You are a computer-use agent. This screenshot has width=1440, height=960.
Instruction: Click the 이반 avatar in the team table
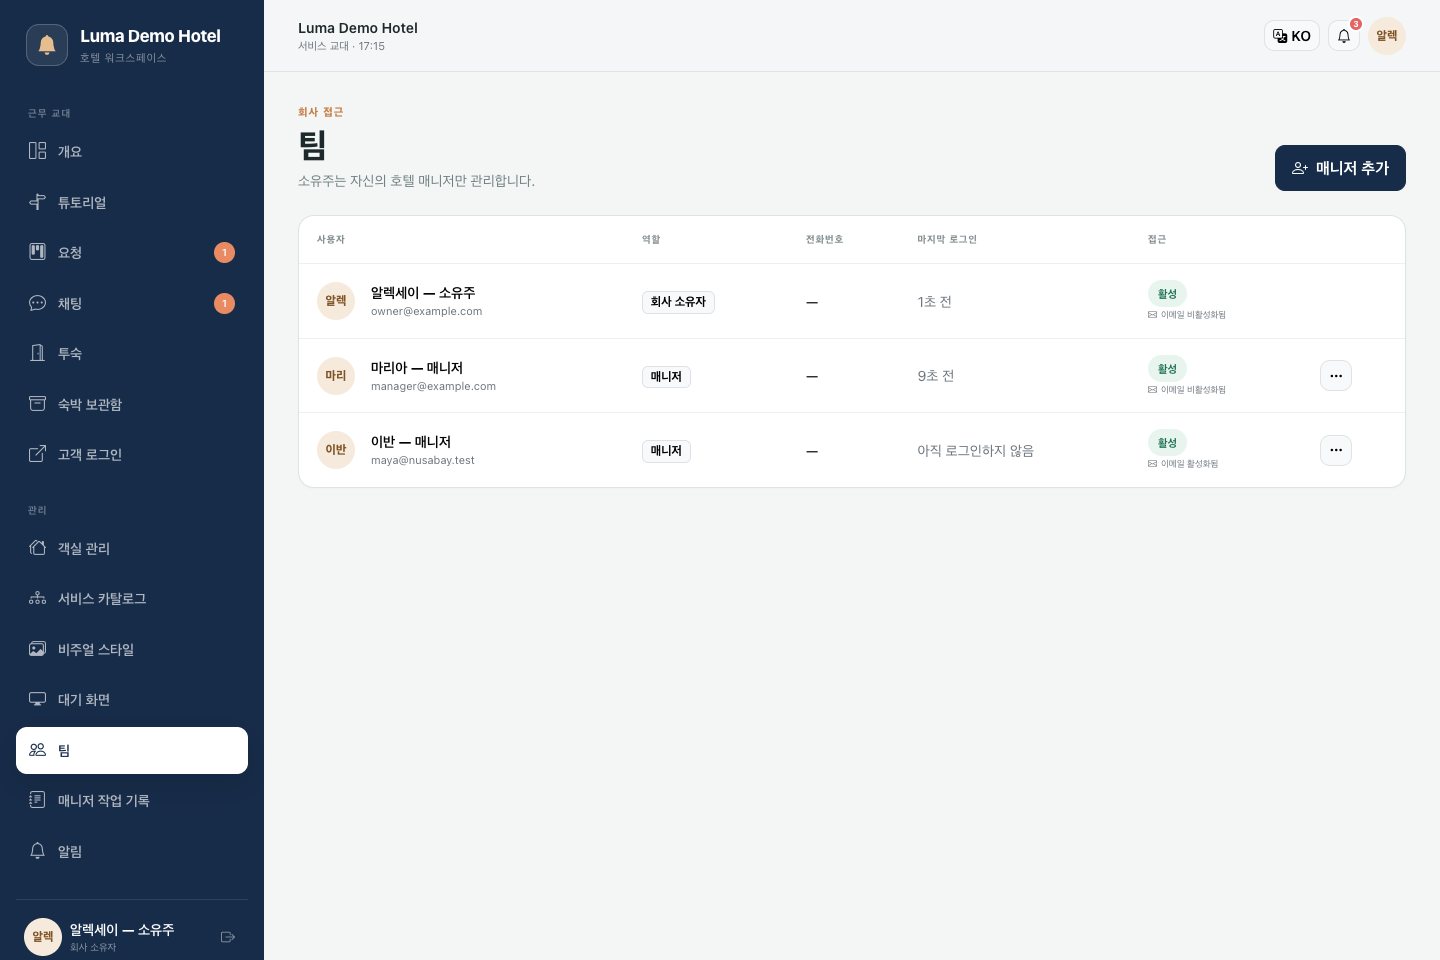336,450
